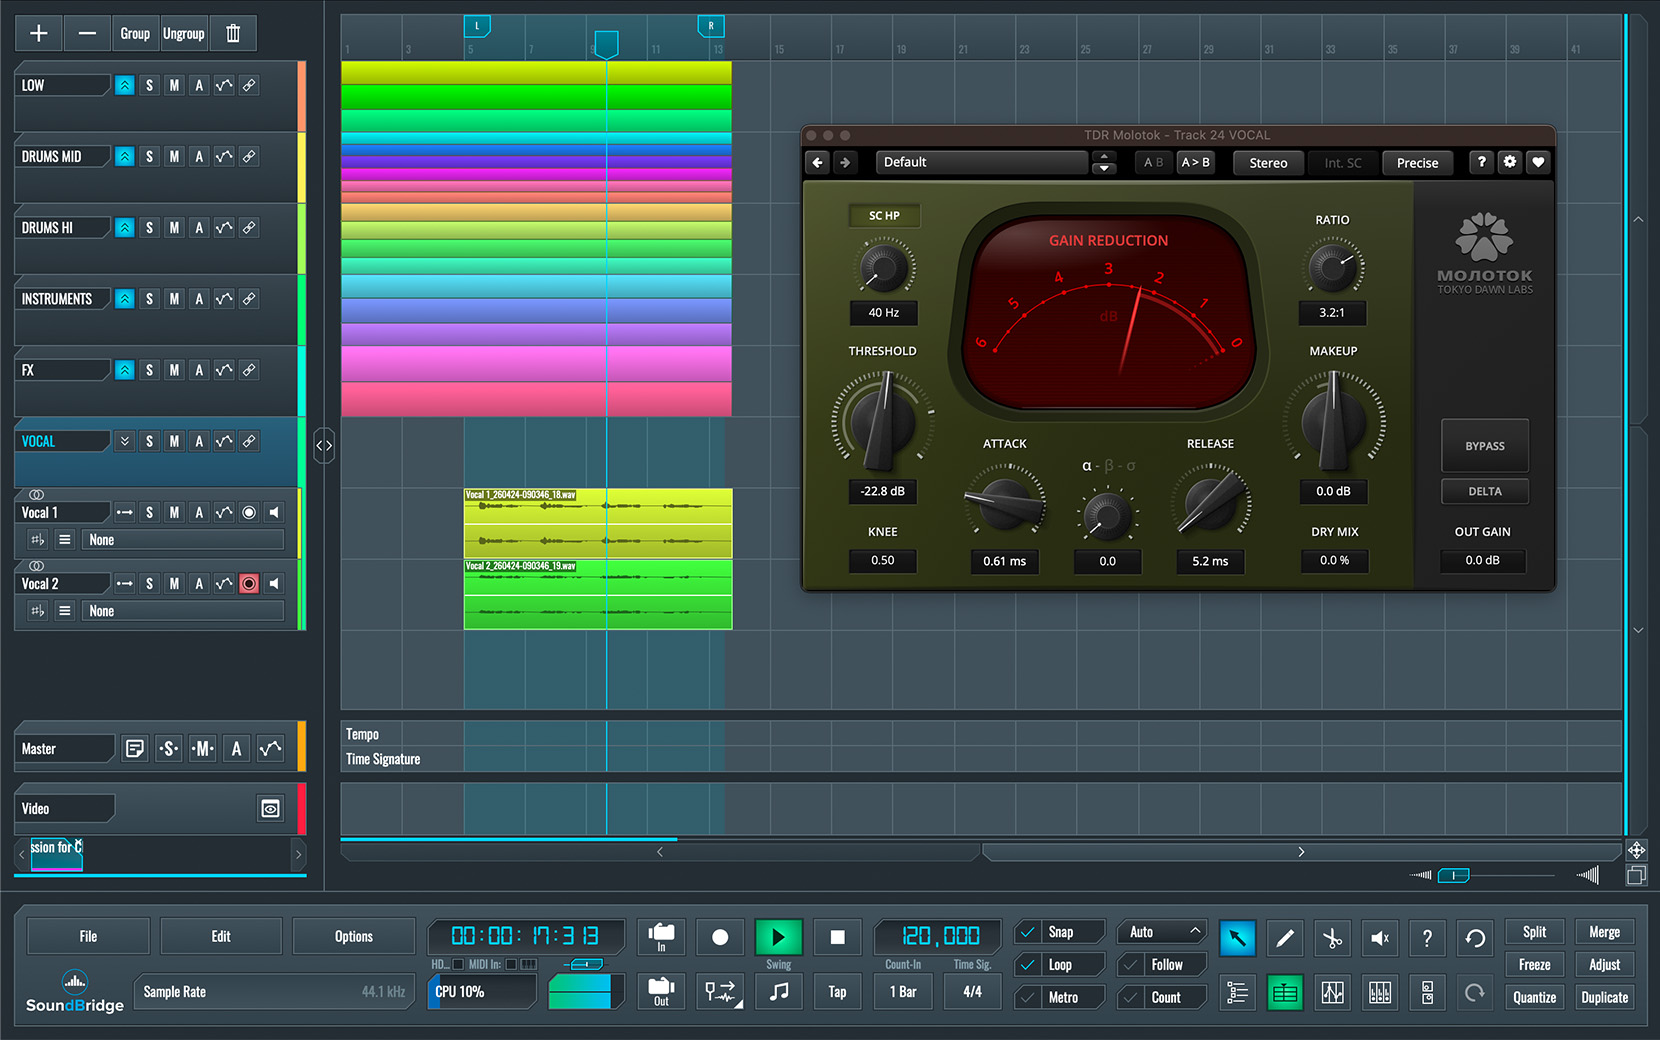
Task: Collapse the INSTRUMENTS group chevron
Action: tap(124, 299)
